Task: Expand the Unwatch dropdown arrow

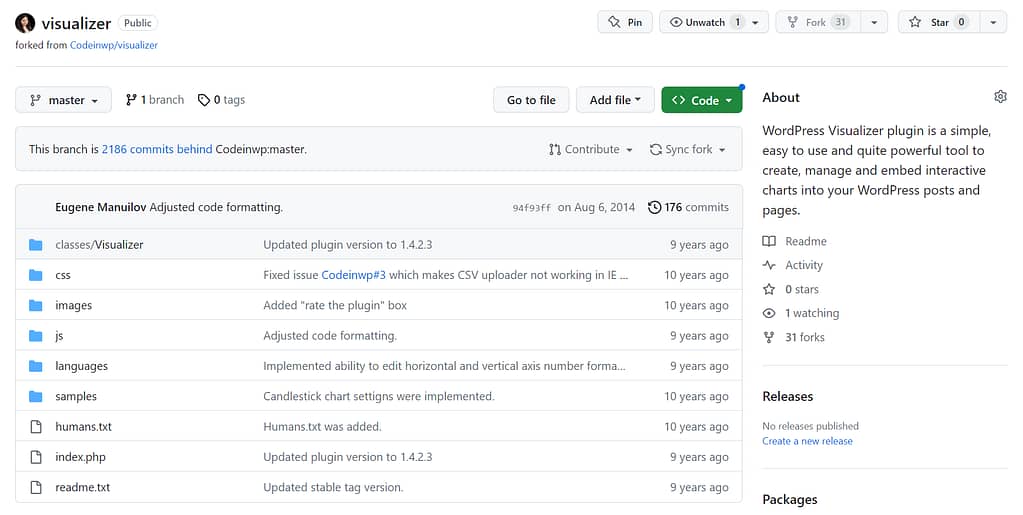Action: pos(756,22)
